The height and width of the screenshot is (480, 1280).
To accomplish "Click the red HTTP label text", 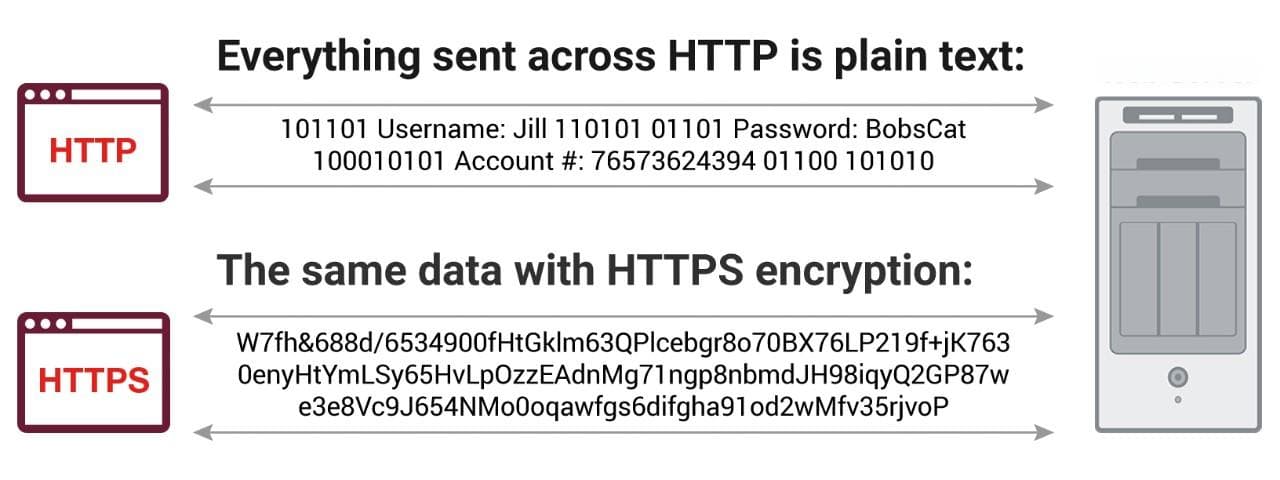I will tap(93, 151).
